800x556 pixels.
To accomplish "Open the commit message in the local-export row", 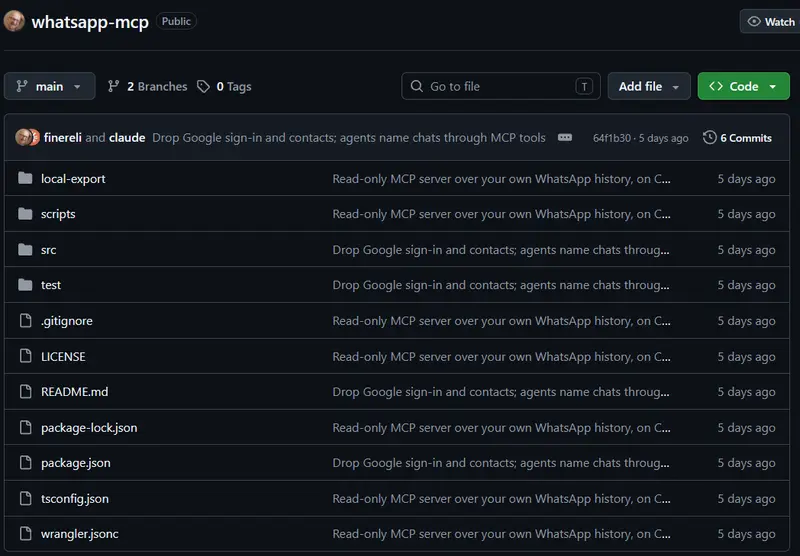I will (x=502, y=179).
